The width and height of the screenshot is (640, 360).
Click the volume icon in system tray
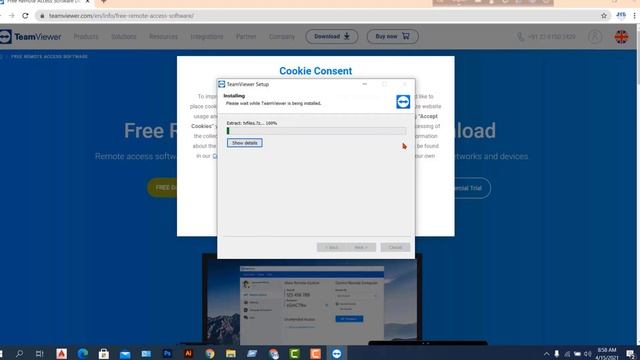(587, 354)
